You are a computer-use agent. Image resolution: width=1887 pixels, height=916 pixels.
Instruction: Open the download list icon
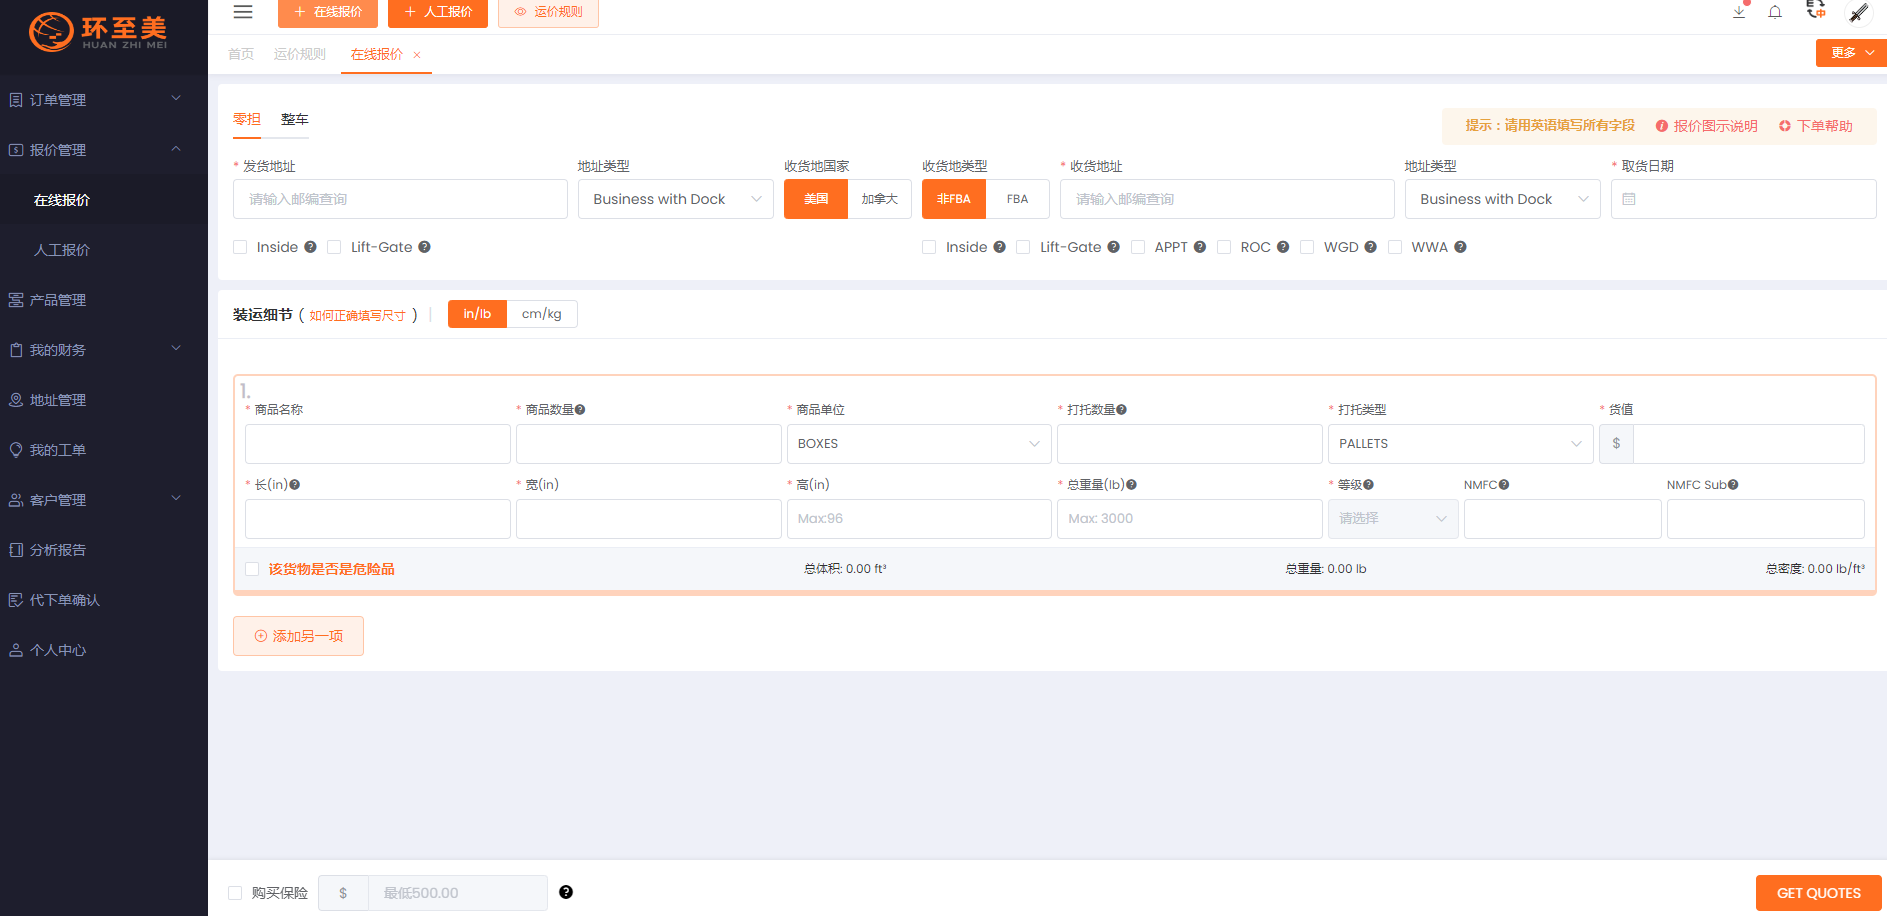[1739, 12]
